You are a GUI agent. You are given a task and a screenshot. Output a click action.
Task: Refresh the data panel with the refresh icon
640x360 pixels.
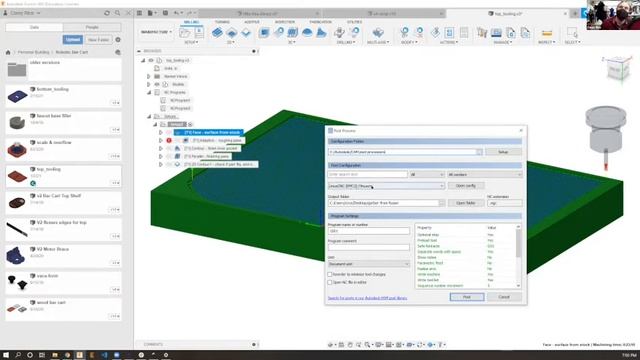point(107,13)
